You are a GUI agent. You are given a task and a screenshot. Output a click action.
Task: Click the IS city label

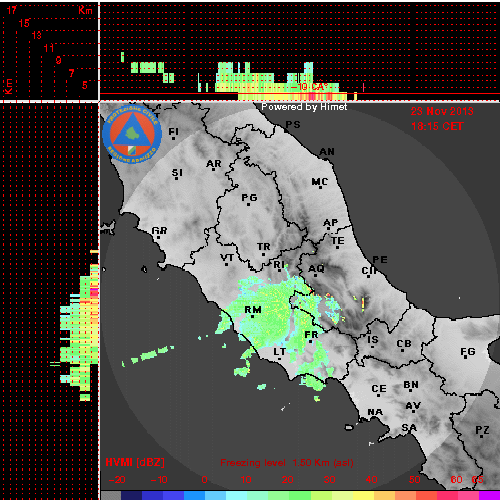coord(373,340)
